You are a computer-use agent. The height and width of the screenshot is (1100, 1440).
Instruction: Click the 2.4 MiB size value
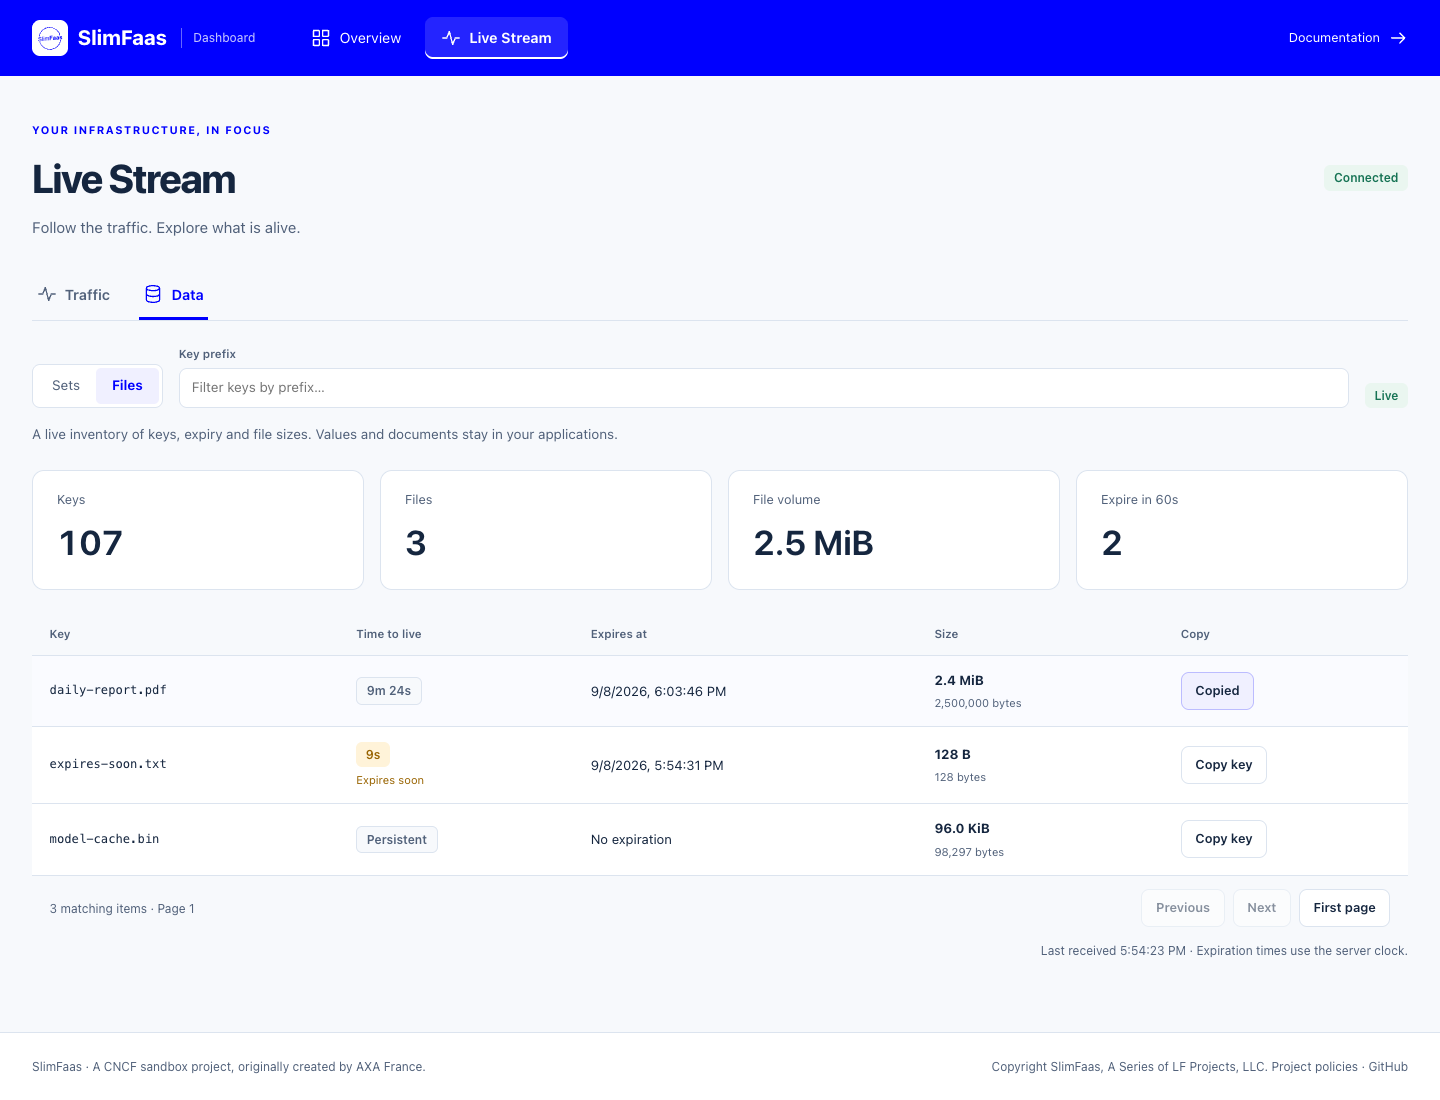click(x=959, y=681)
